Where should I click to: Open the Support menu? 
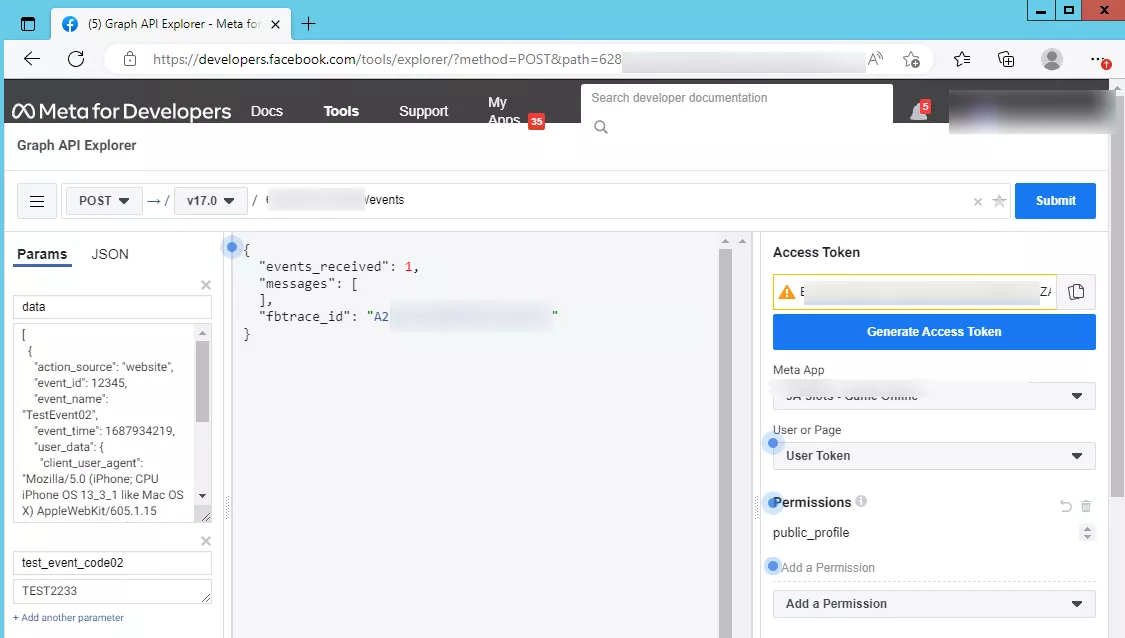[423, 111]
